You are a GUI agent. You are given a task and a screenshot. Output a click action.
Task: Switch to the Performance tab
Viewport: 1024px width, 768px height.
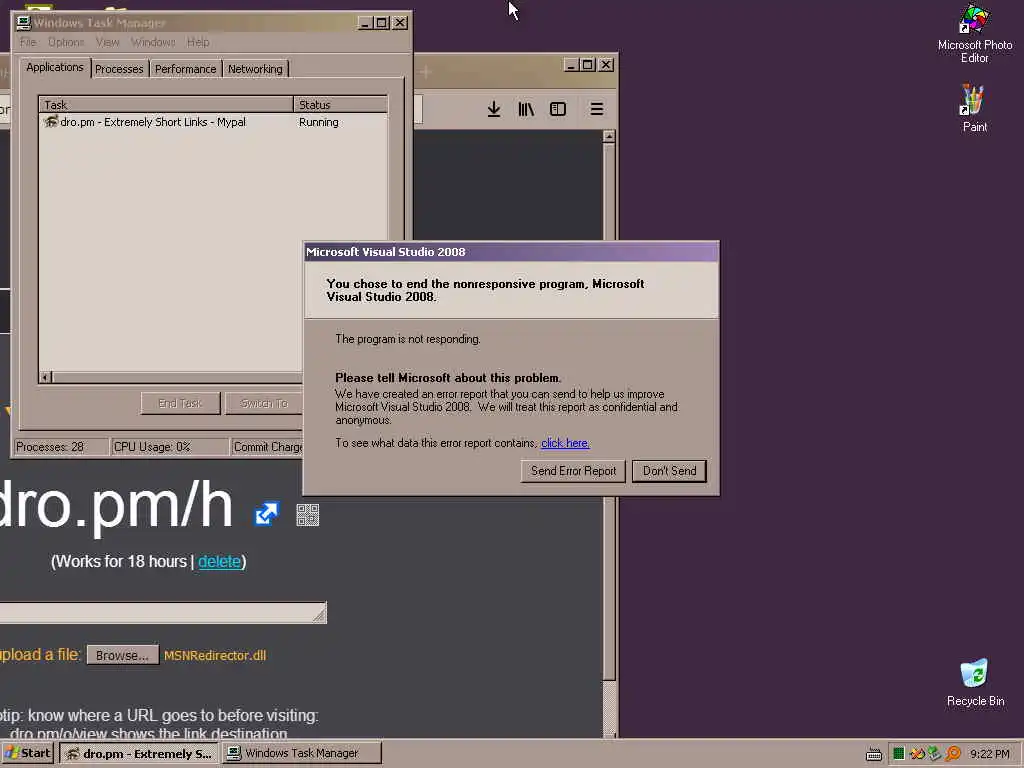[185, 69]
